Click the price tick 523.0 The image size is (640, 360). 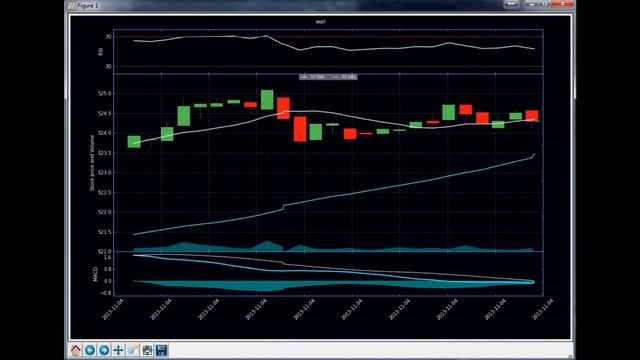click(104, 173)
